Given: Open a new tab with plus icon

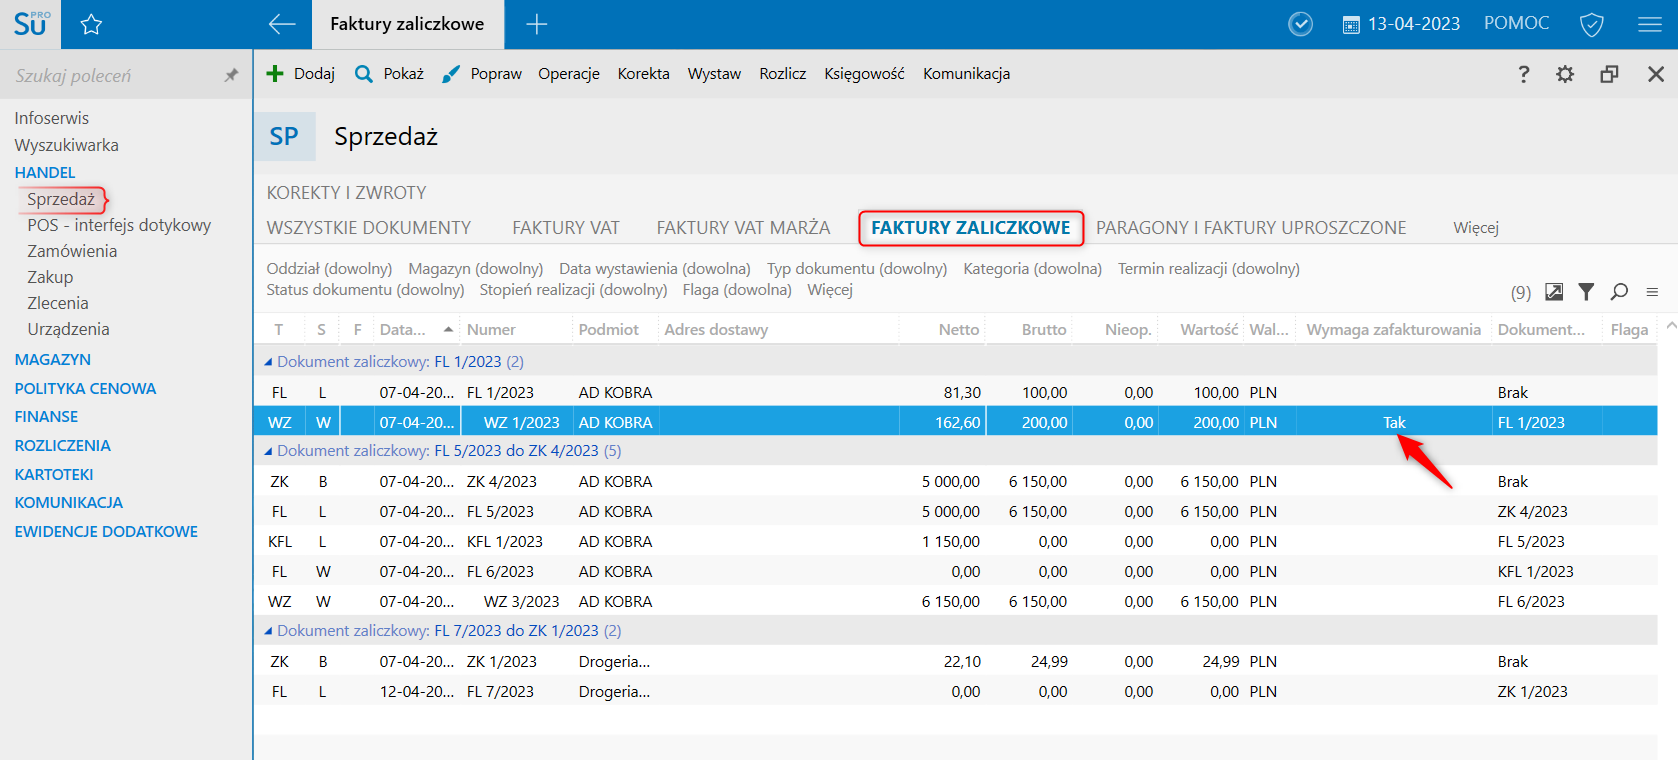Looking at the screenshot, I should (x=537, y=24).
